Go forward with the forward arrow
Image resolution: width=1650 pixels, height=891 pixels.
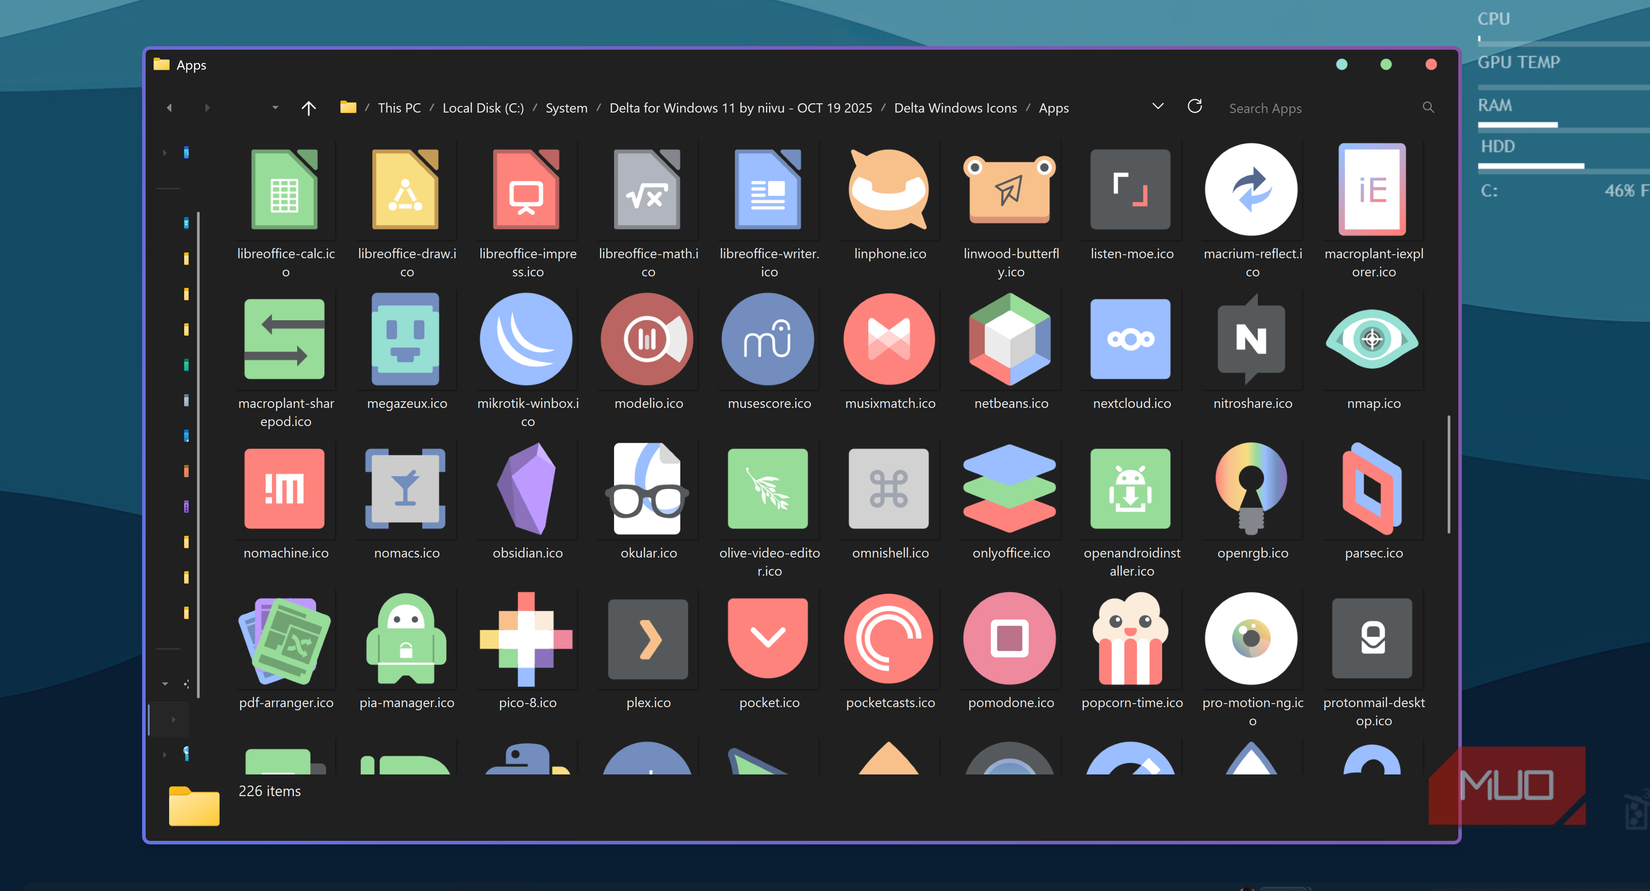pyautogui.click(x=207, y=108)
